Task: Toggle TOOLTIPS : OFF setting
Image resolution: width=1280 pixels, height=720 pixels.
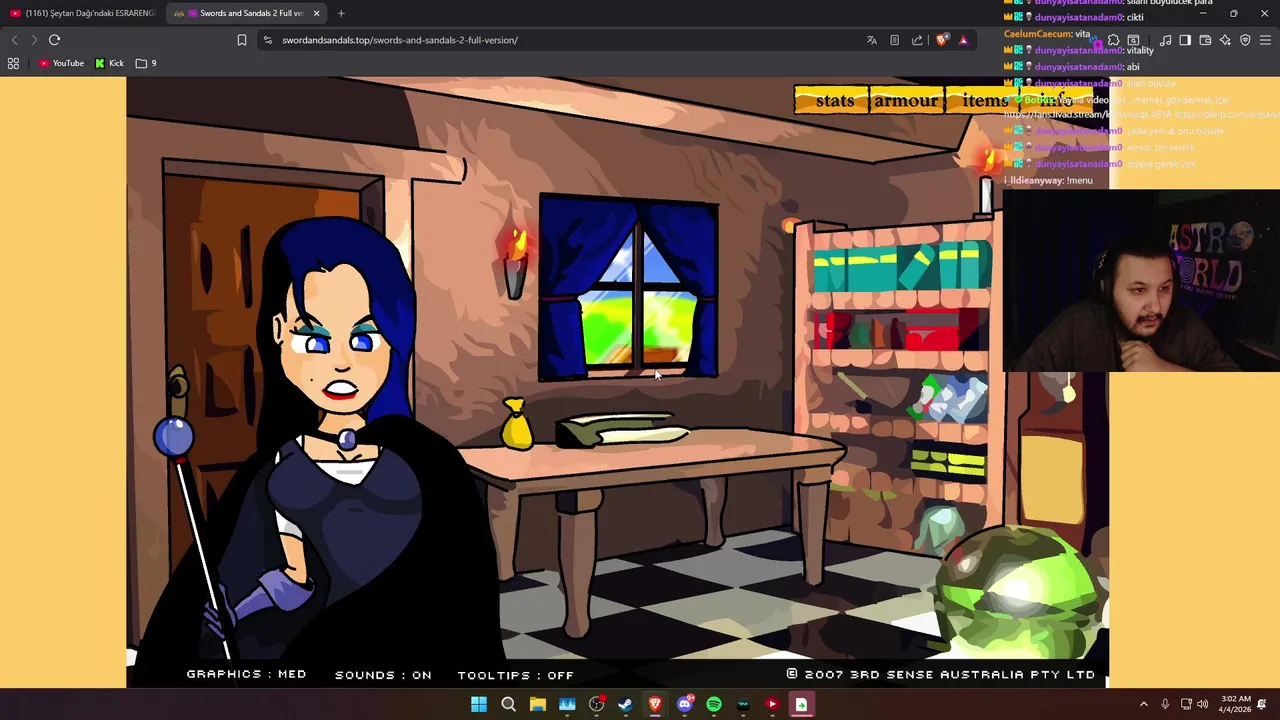Action: point(515,675)
